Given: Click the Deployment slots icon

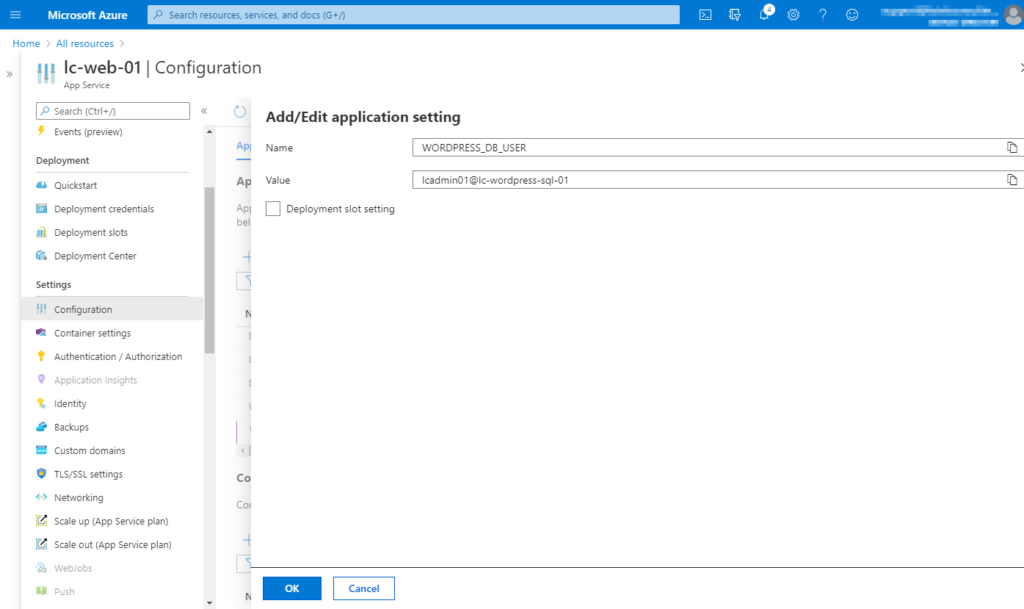Looking at the screenshot, I should point(42,232).
